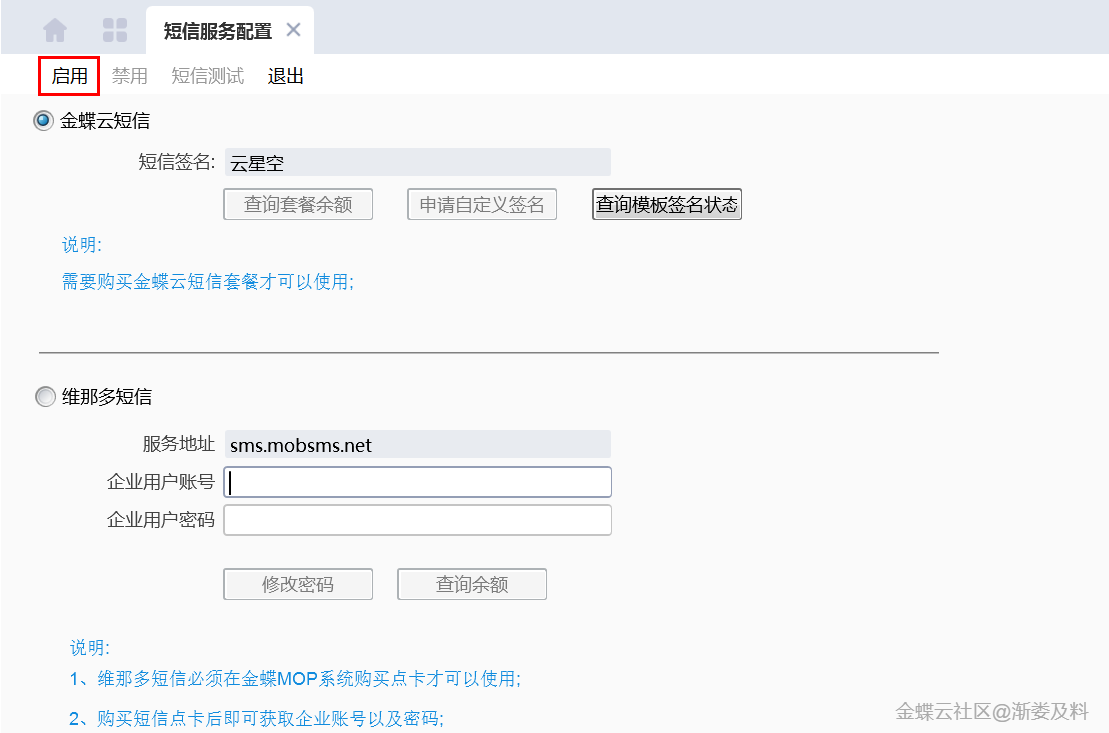The image size is (1109, 733).
Task: Select the 金蝶云短信 radio button
Action: point(44,121)
